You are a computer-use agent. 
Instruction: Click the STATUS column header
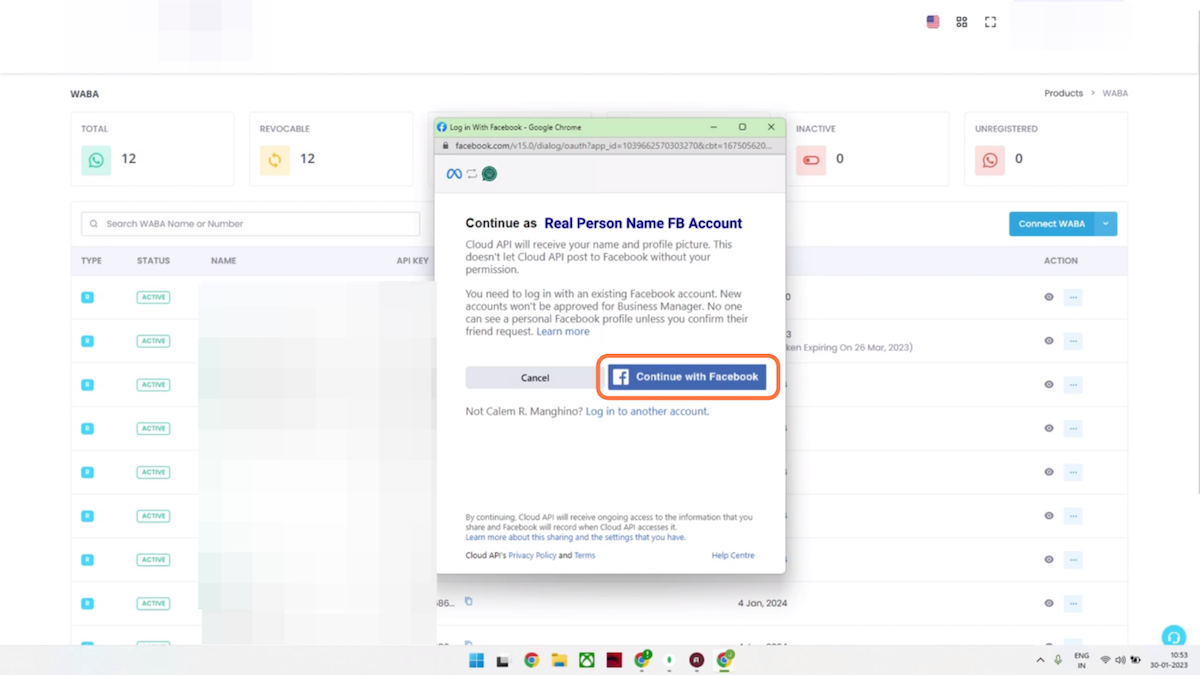point(153,261)
